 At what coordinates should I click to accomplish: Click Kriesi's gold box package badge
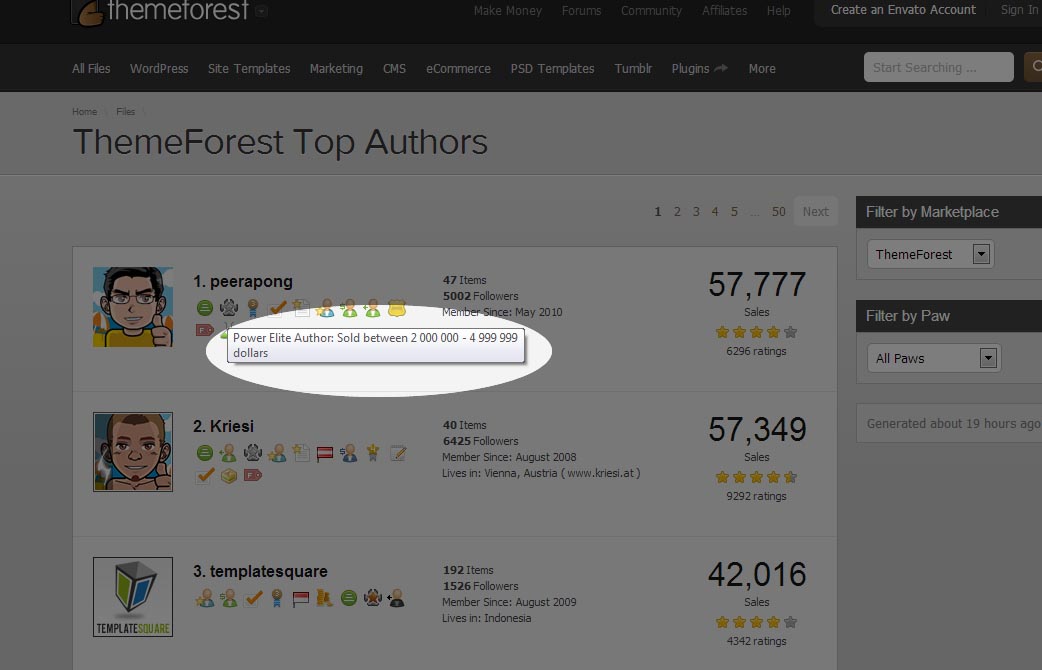click(x=229, y=476)
